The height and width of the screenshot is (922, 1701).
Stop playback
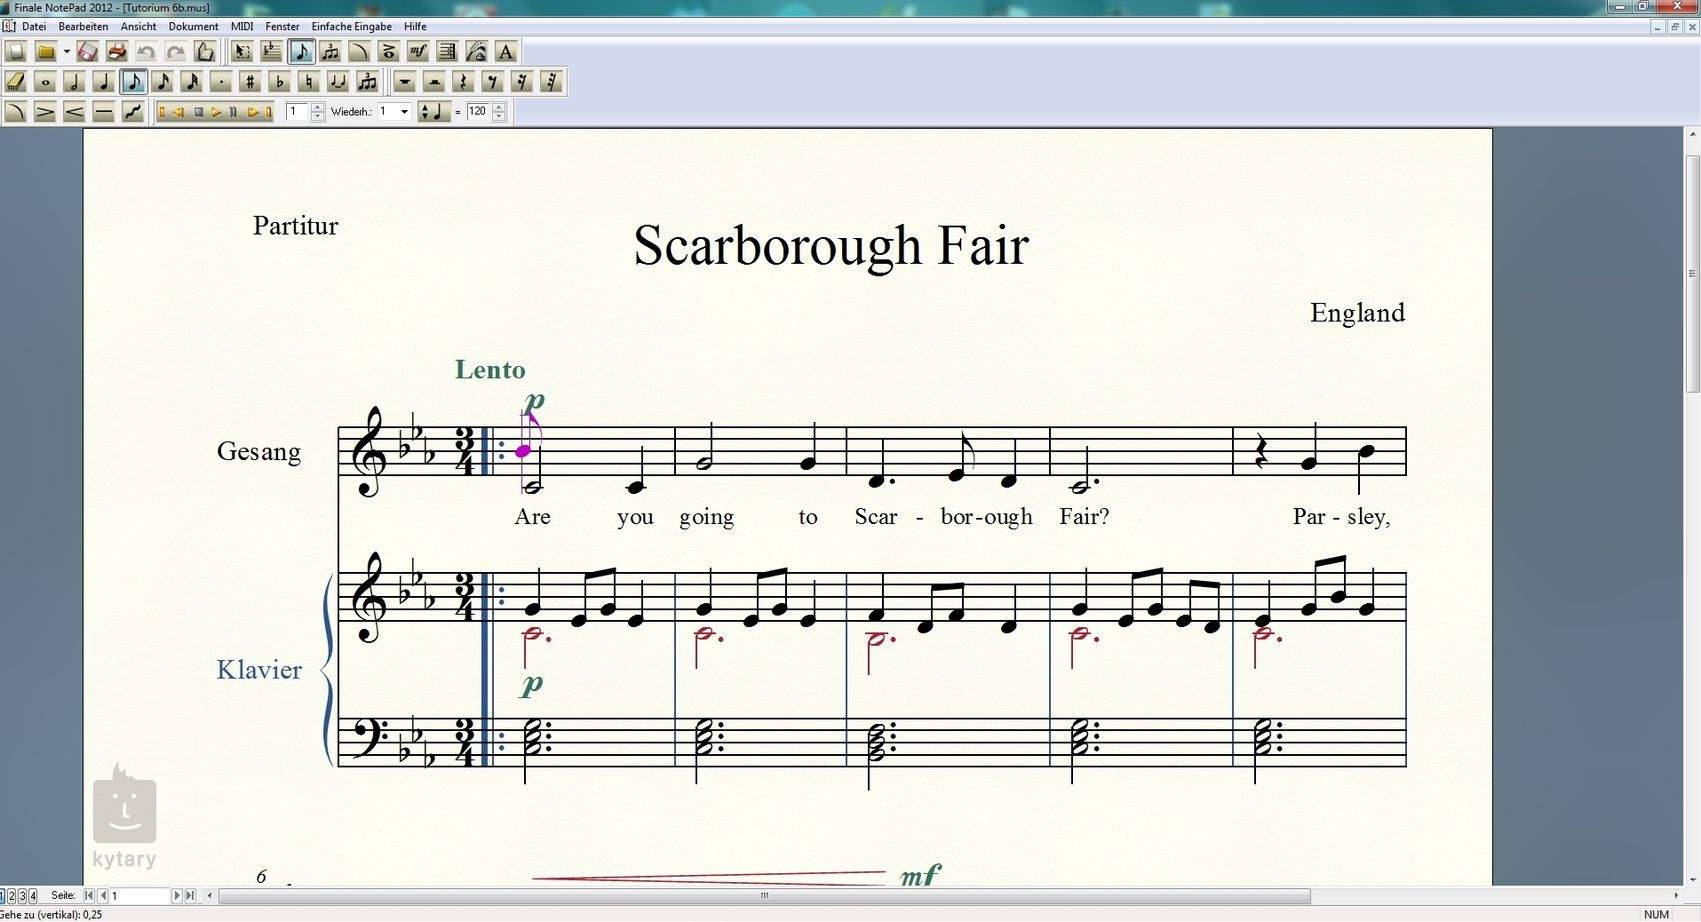pos(199,112)
